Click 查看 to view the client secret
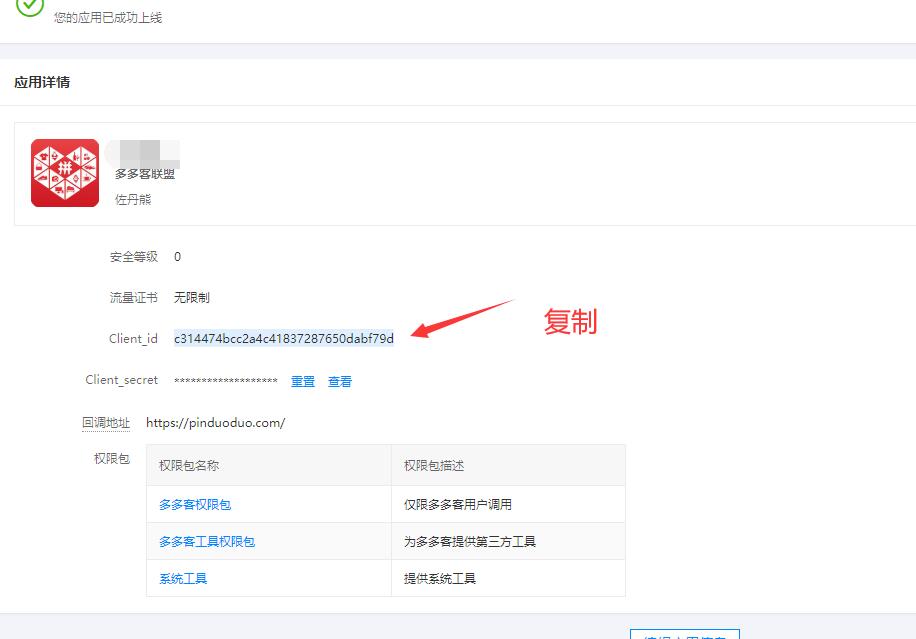The image size is (916, 639). click(x=340, y=381)
